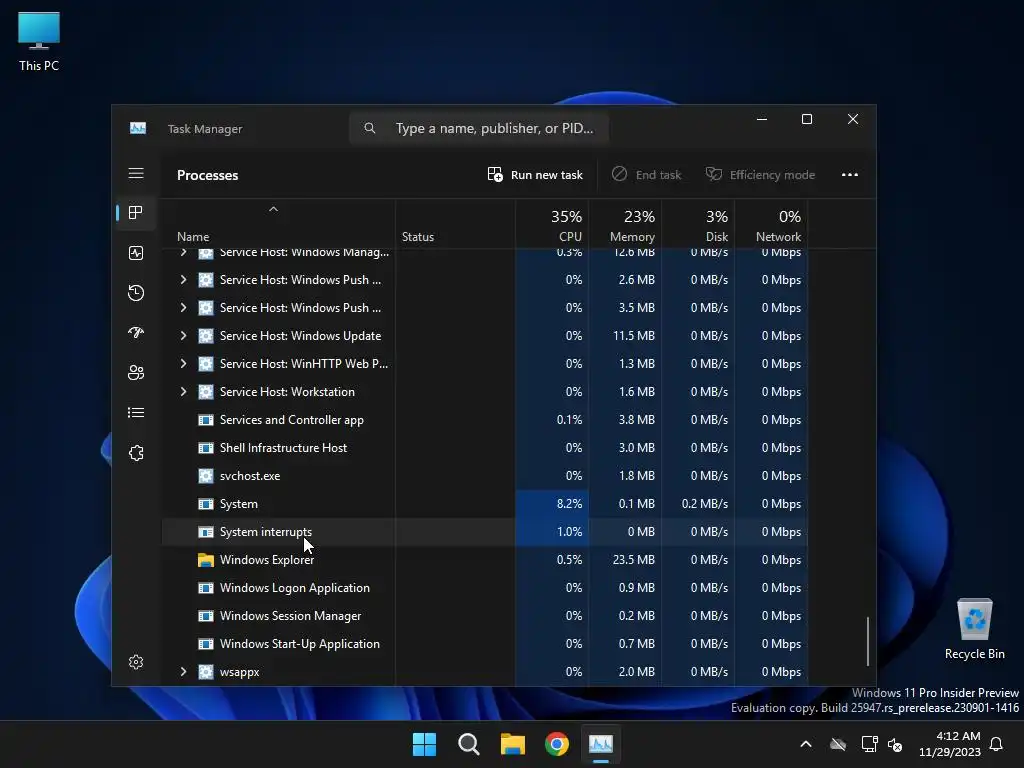This screenshot has width=1024, height=768.
Task: Launch Google Chrome from the taskbar
Action: click(557, 744)
